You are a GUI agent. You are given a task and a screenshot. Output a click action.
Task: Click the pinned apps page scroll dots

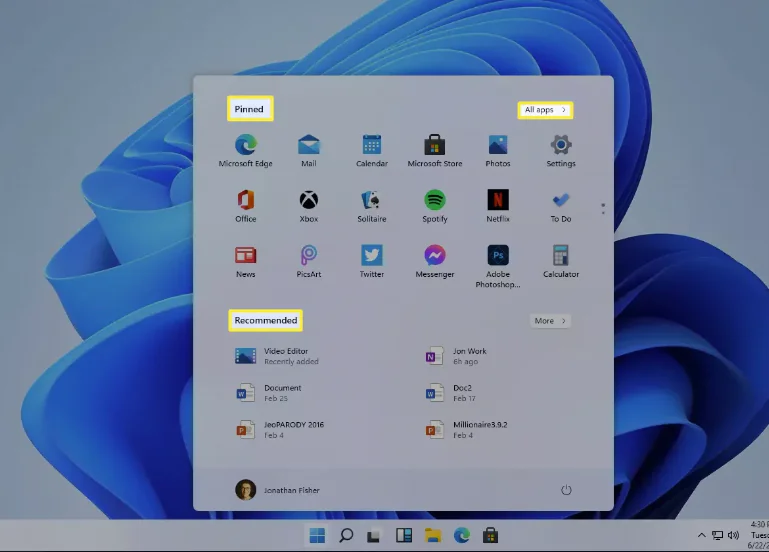coord(602,209)
